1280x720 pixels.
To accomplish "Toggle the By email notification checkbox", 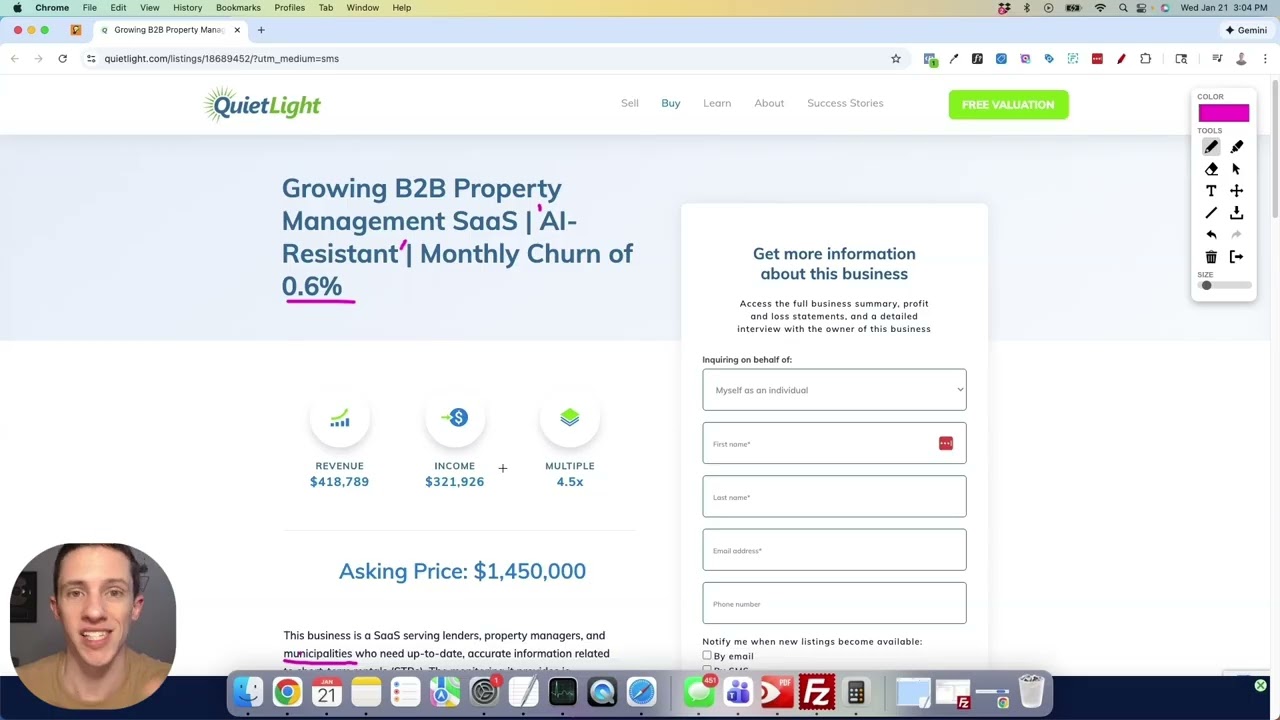I will (707, 656).
